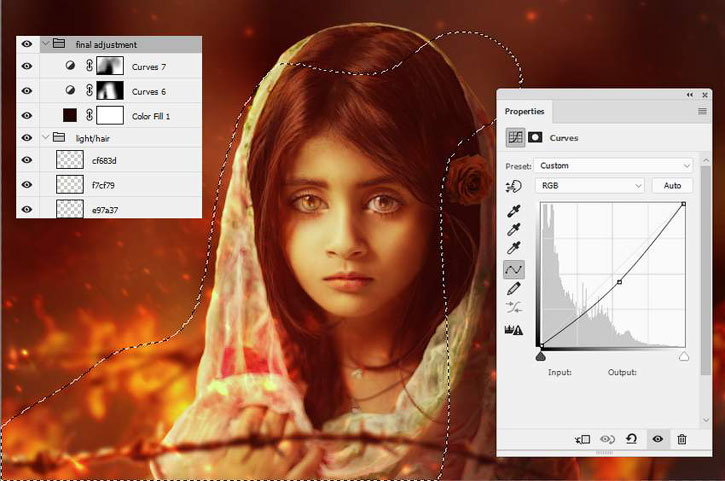Collapse the light/hair group
Viewport: 725px width, 481px height.
click(x=46, y=137)
